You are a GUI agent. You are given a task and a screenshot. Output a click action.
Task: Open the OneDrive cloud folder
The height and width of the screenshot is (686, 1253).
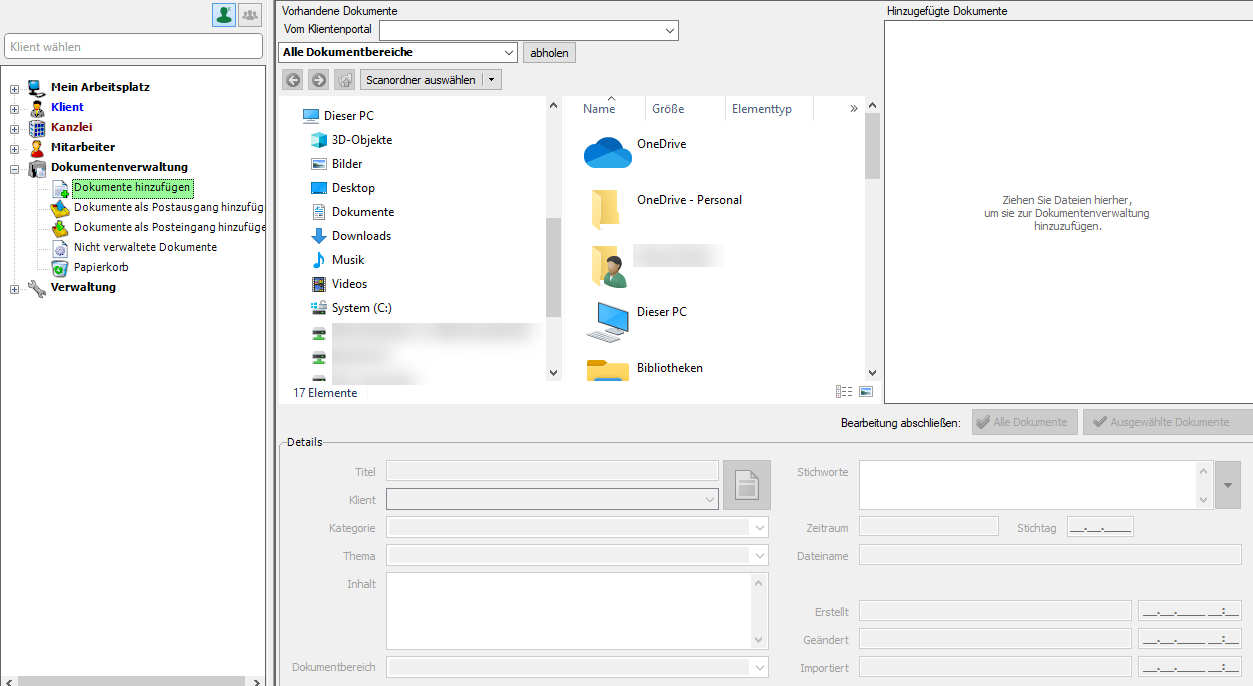(661, 144)
